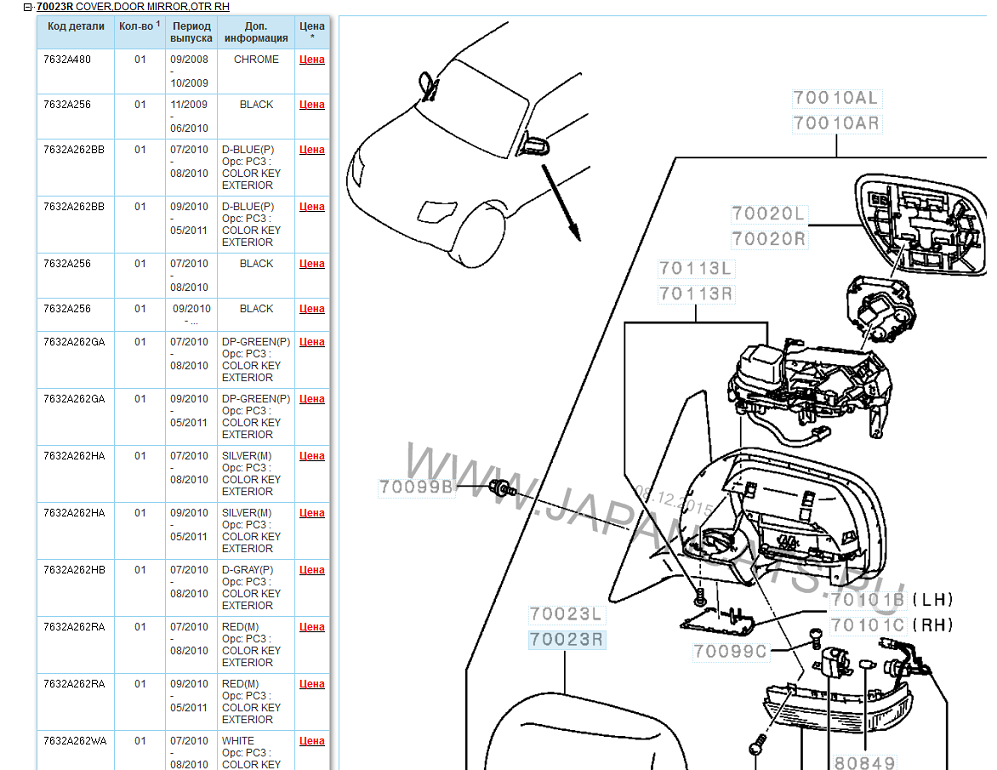This screenshot has width=997, height=770.
Task: Select the 70099C part number label
Action: click(731, 651)
